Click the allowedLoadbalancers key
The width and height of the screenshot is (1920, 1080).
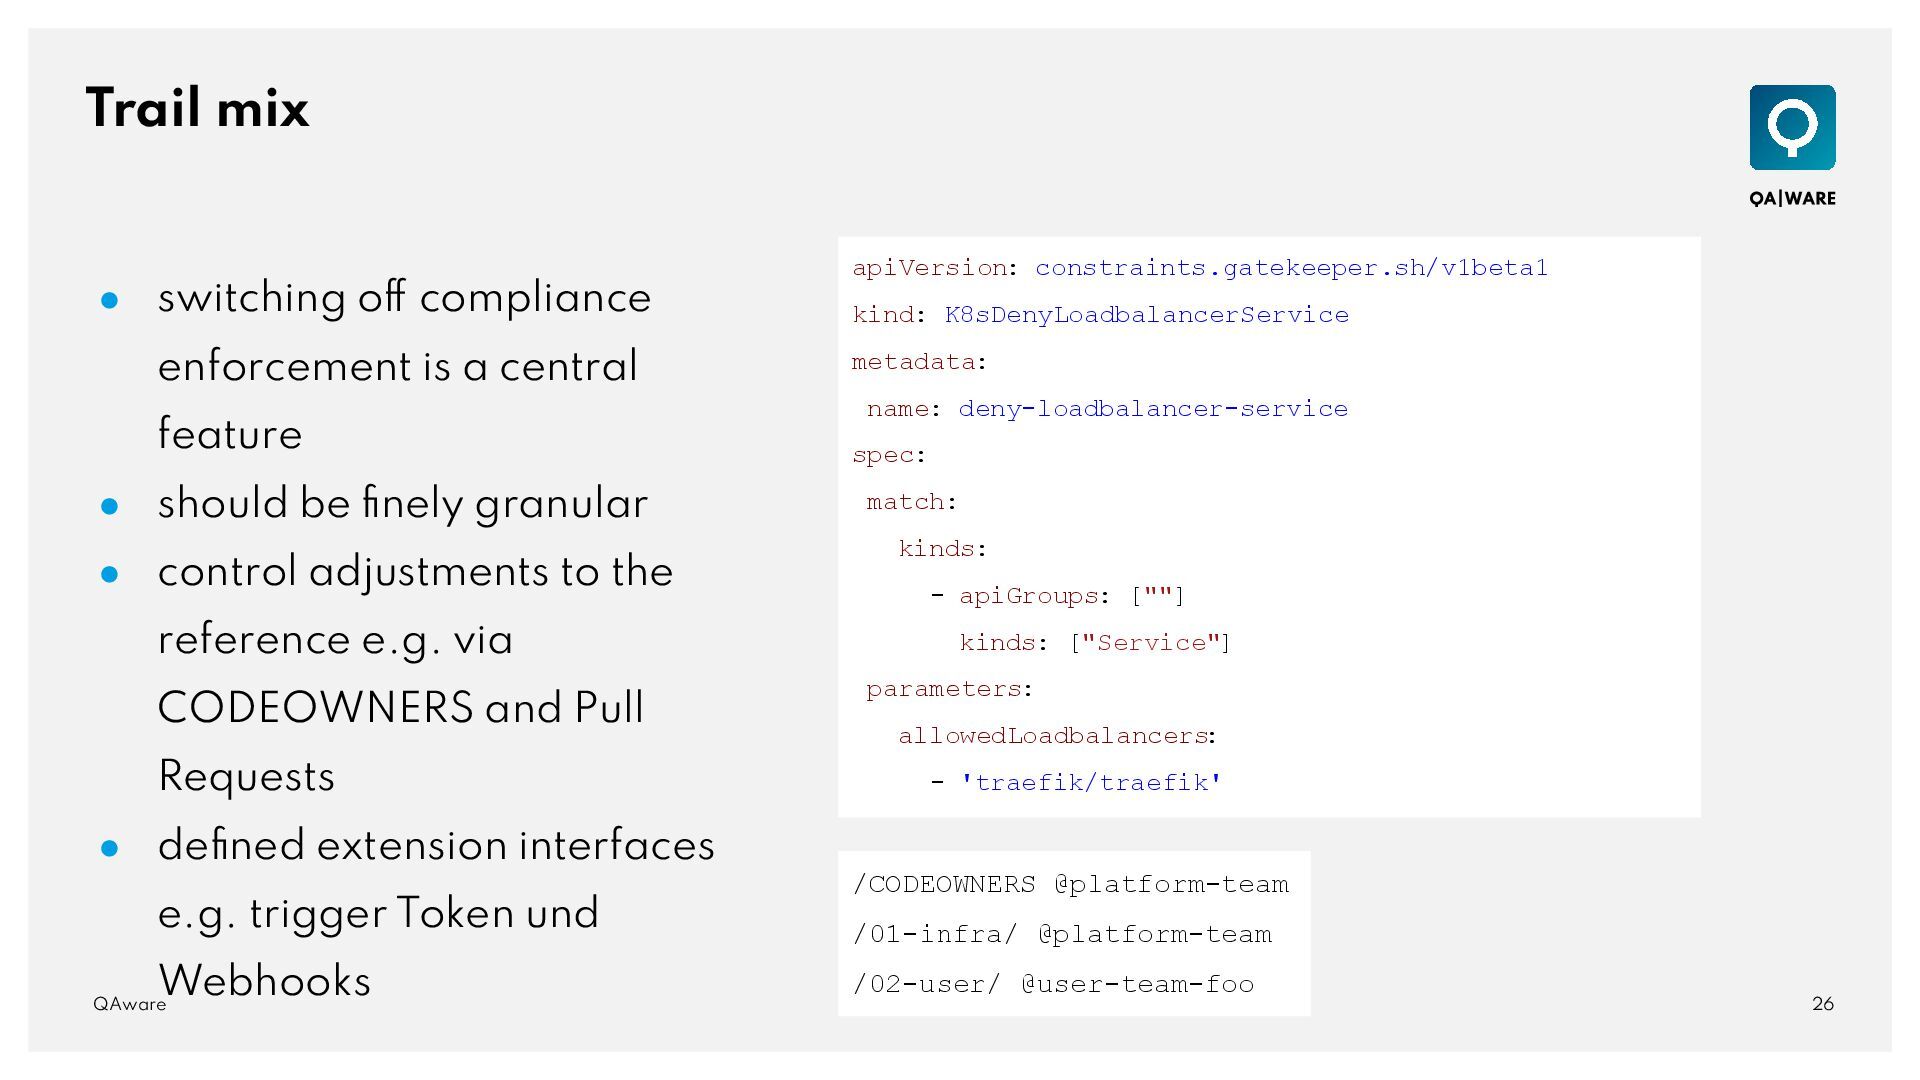click(x=1052, y=736)
